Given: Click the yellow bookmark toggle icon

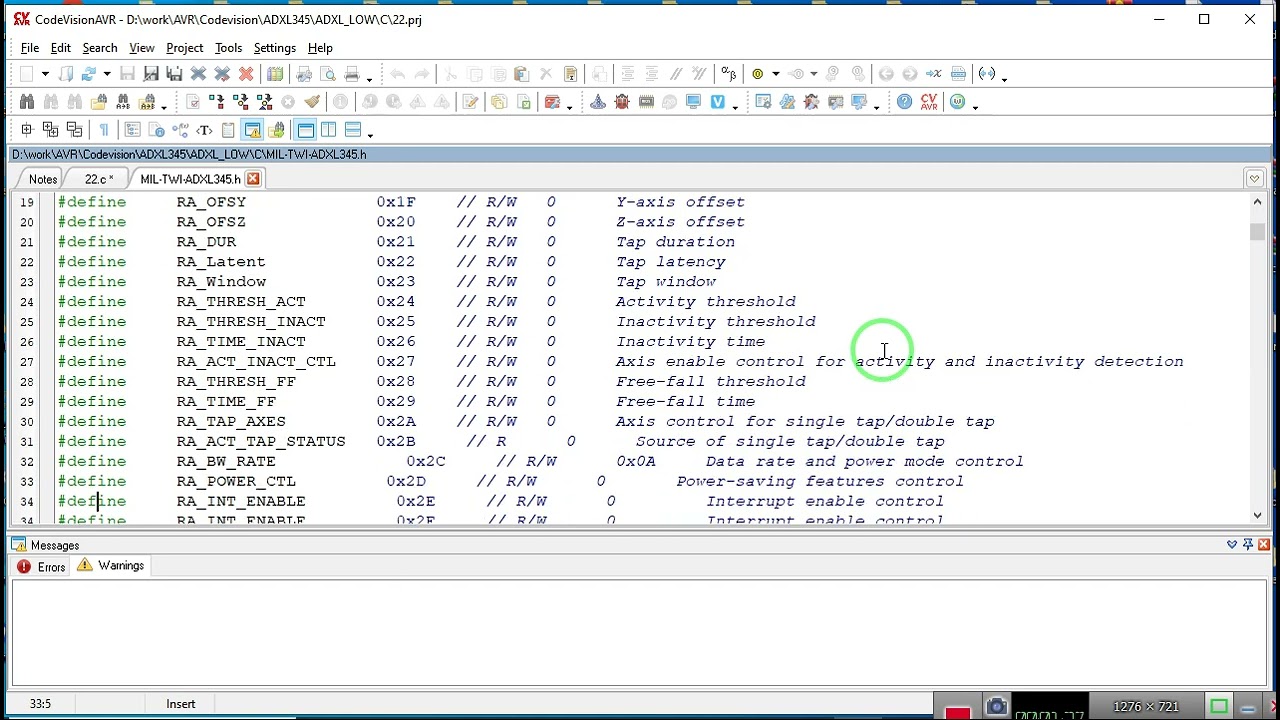Looking at the screenshot, I should pos(758,74).
